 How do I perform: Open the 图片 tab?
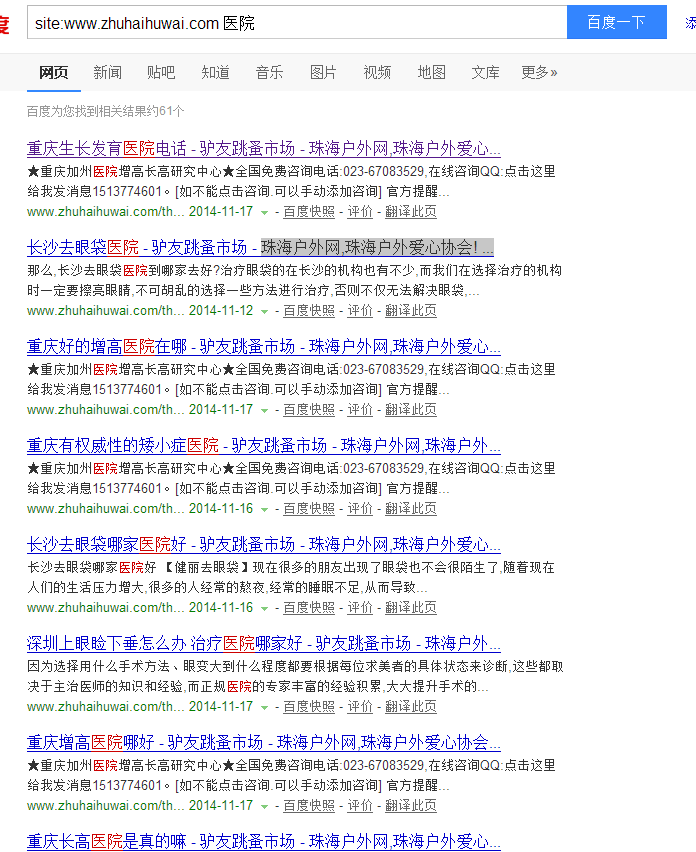coord(323,72)
